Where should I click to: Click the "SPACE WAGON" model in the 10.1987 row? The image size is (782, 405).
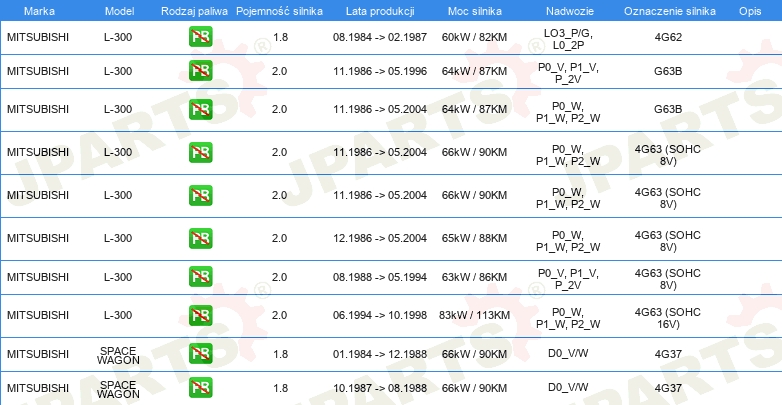(x=118, y=390)
